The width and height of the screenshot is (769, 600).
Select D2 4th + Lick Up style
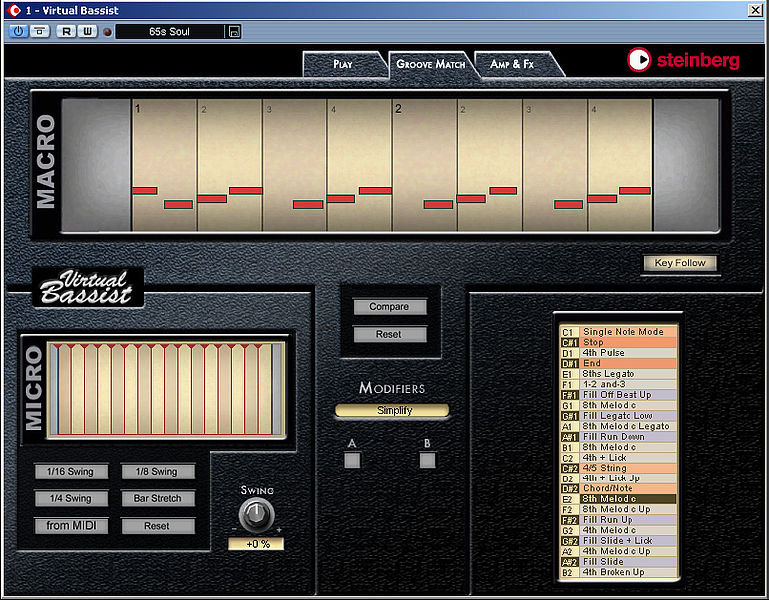click(x=618, y=478)
